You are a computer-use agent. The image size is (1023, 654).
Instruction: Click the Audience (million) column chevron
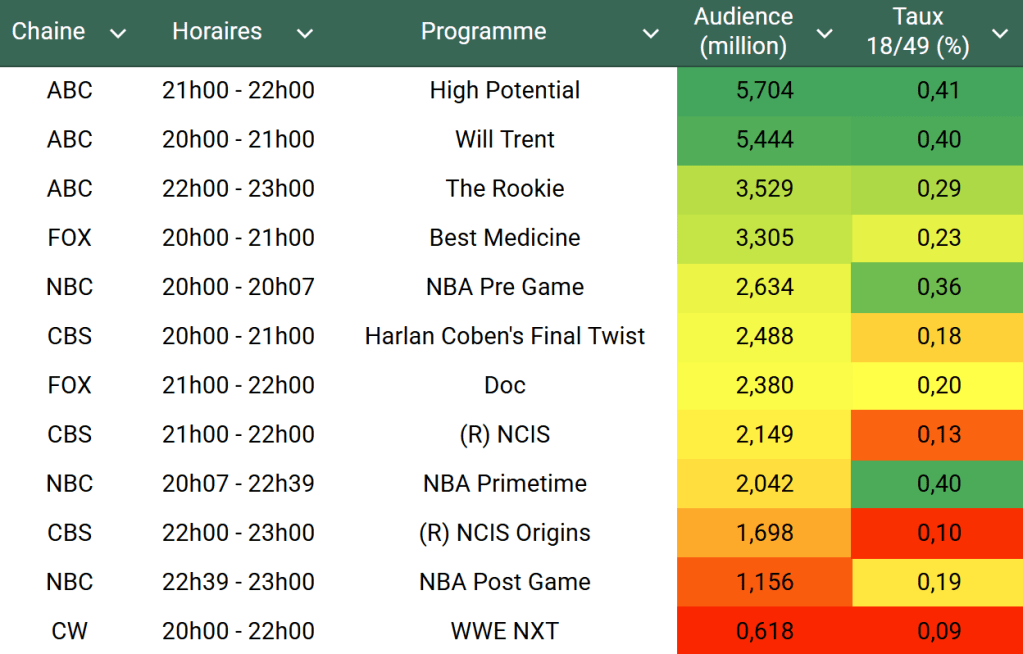824,34
